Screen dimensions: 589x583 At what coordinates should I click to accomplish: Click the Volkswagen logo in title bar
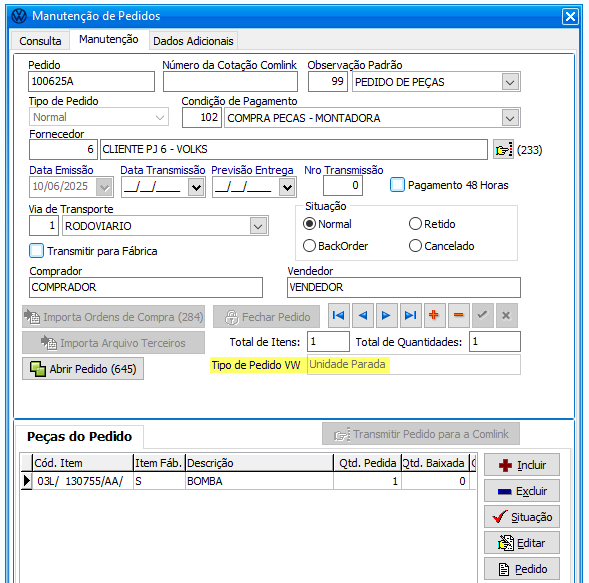19,16
